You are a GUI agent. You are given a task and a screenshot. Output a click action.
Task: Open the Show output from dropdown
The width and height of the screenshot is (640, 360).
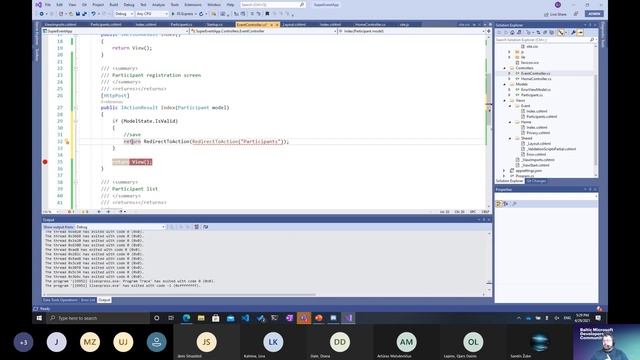pos(120,227)
